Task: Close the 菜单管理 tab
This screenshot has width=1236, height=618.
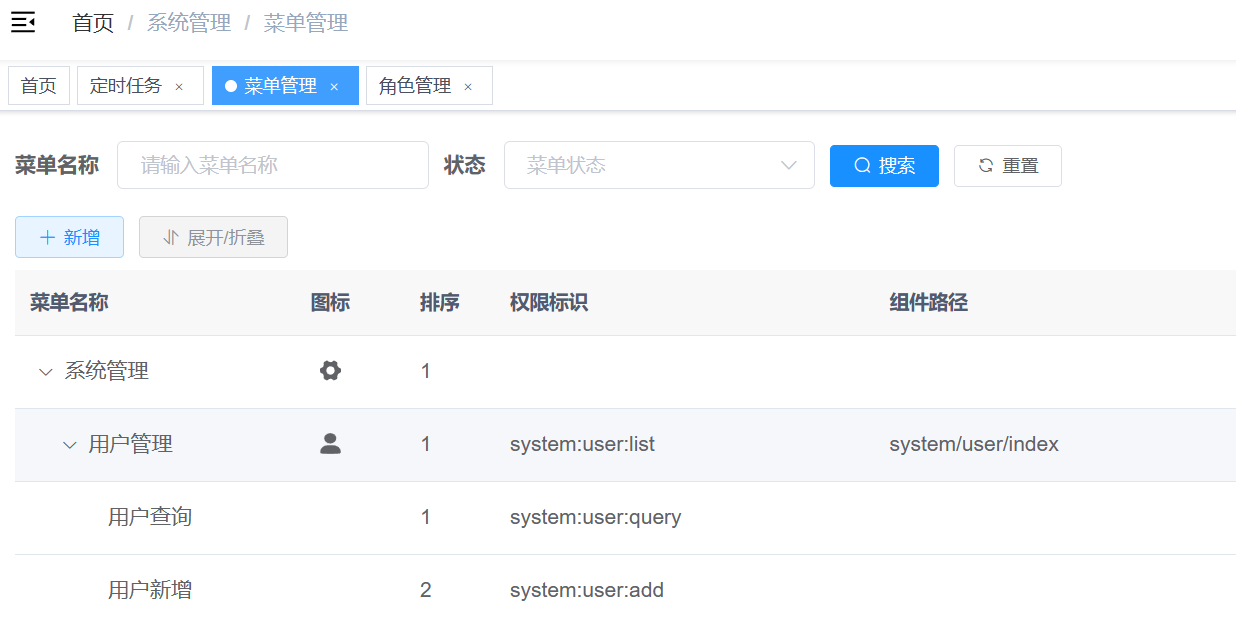Action: pyautogui.click(x=334, y=87)
